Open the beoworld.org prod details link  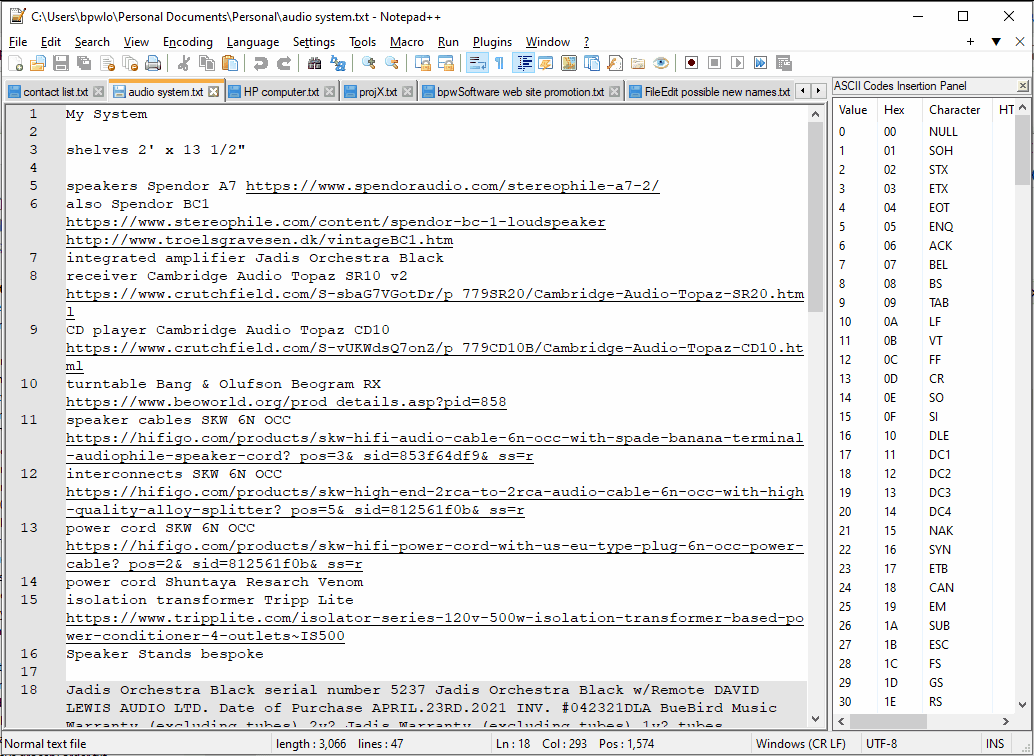tap(286, 402)
